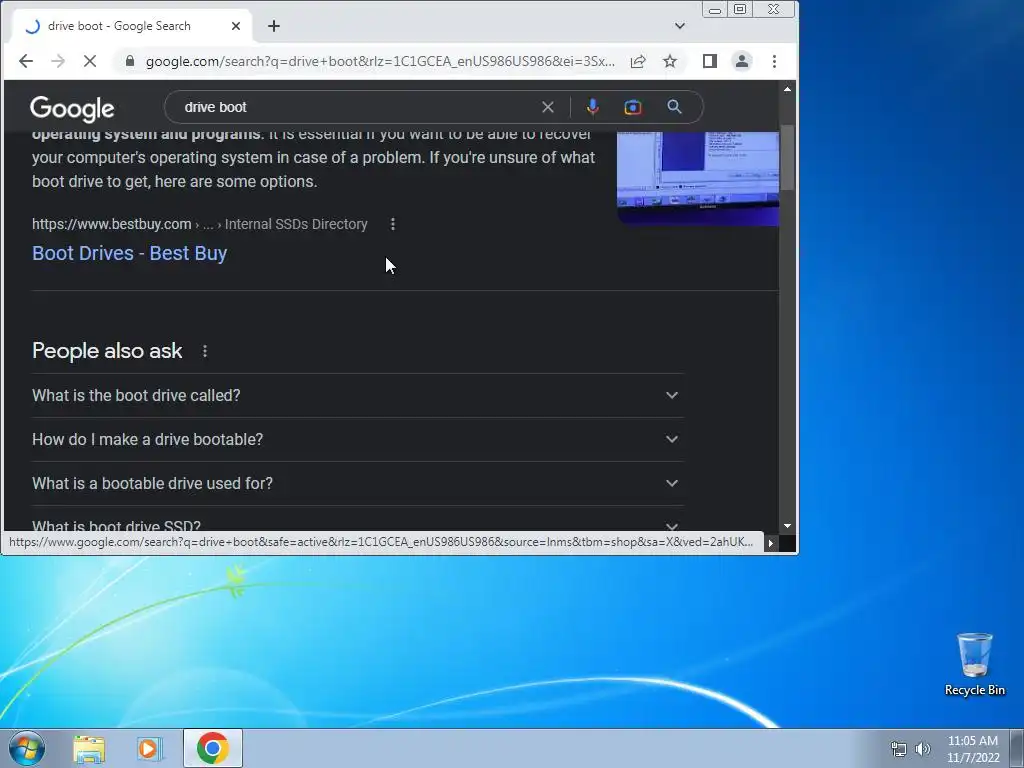Open the network tray icon

[x=899, y=748]
